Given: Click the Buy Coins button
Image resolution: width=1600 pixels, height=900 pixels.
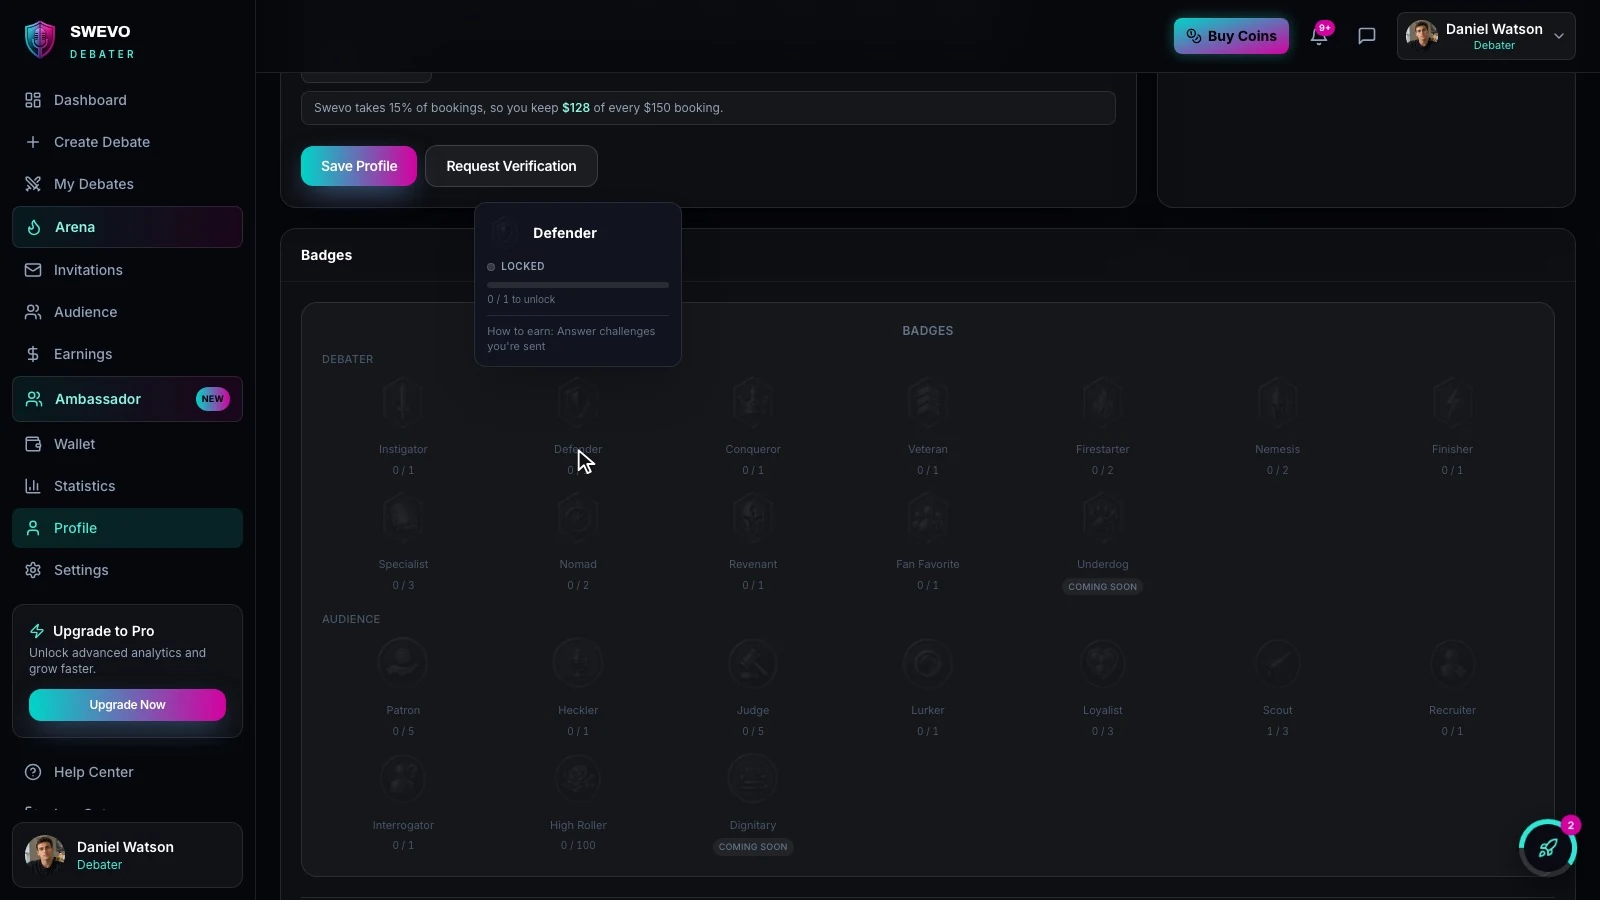Looking at the screenshot, I should click(x=1231, y=36).
